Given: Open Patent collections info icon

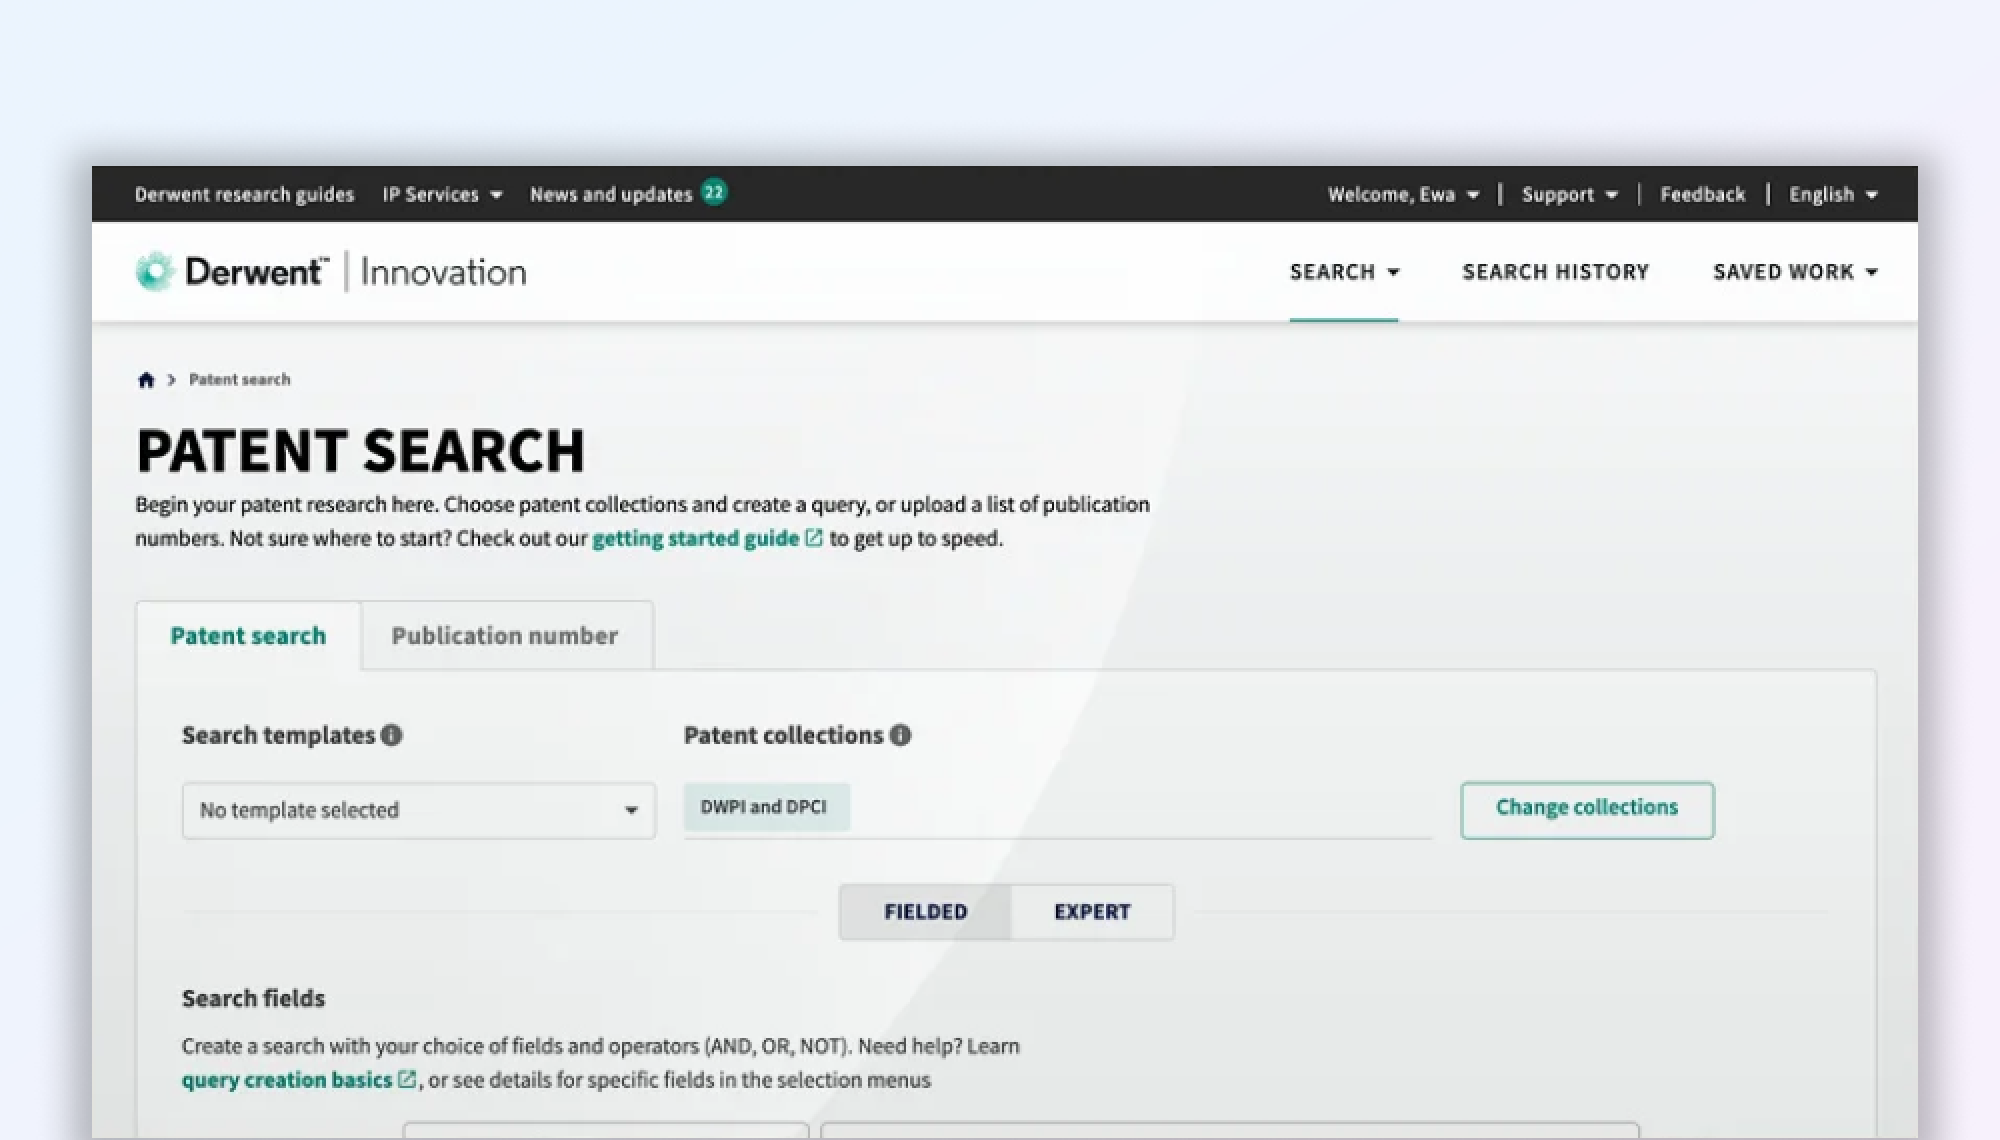Looking at the screenshot, I should (x=900, y=736).
